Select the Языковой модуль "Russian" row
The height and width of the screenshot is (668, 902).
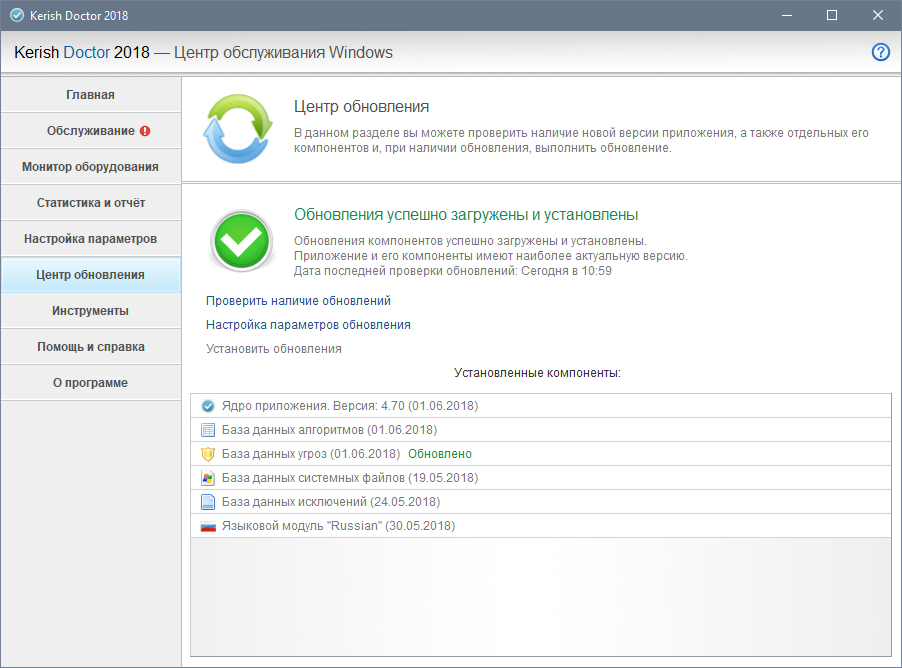pos(541,526)
